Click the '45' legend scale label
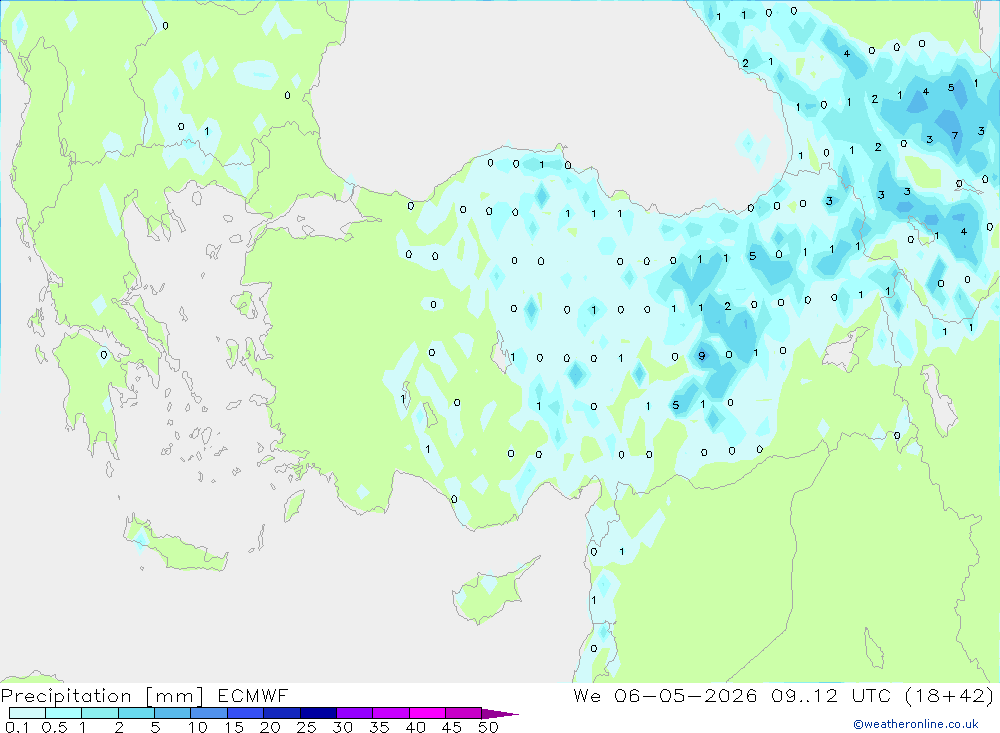The image size is (1000, 733). click(452, 727)
